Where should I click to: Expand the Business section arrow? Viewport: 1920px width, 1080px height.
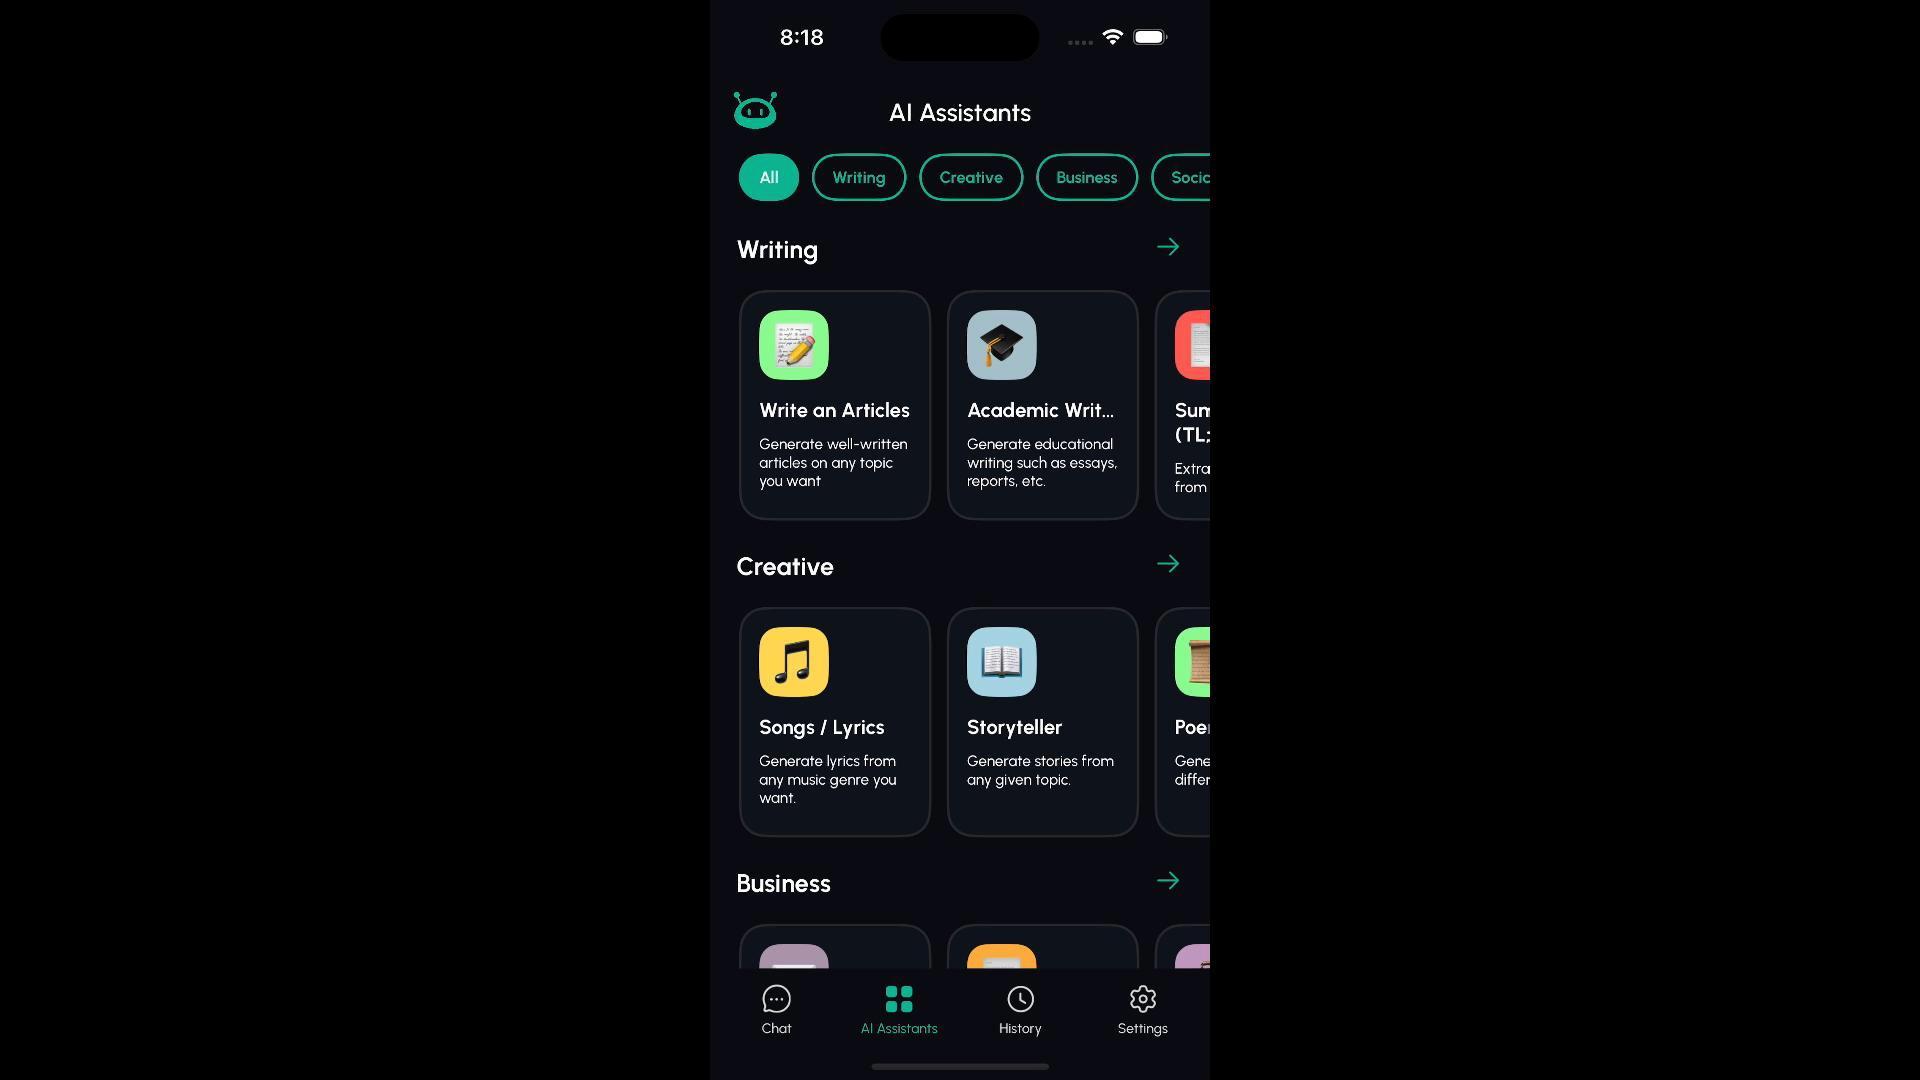point(1167,881)
